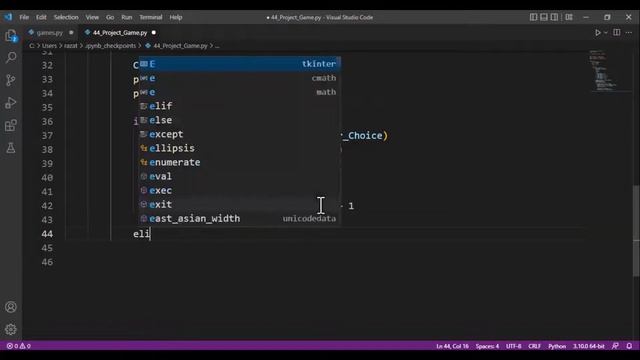This screenshot has width=640, height=360.
Task: Pick the east_asian_width suggestion
Action: pos(239,218)
